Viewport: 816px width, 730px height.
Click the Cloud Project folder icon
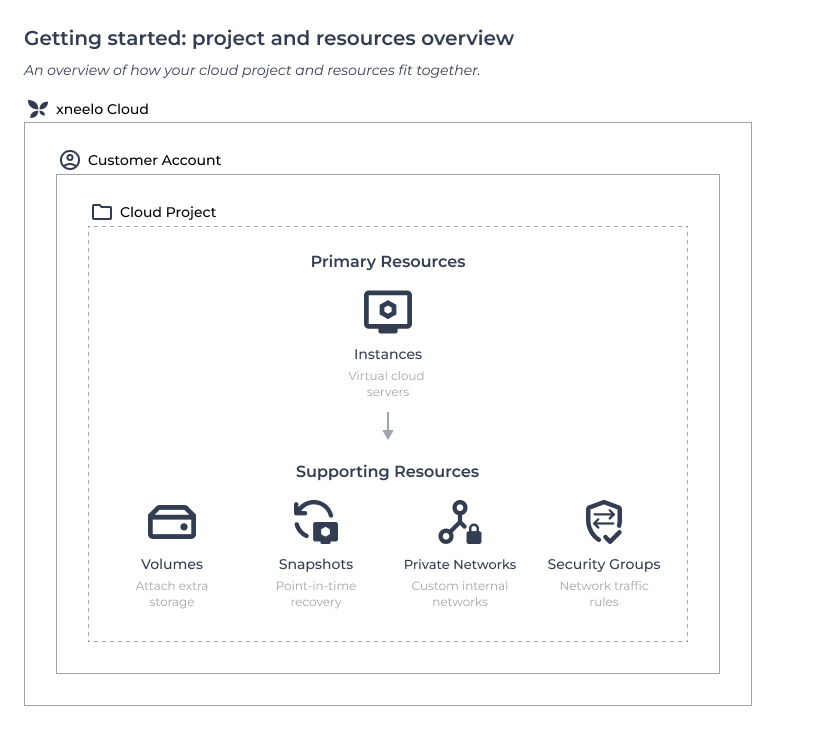point(101,212)
